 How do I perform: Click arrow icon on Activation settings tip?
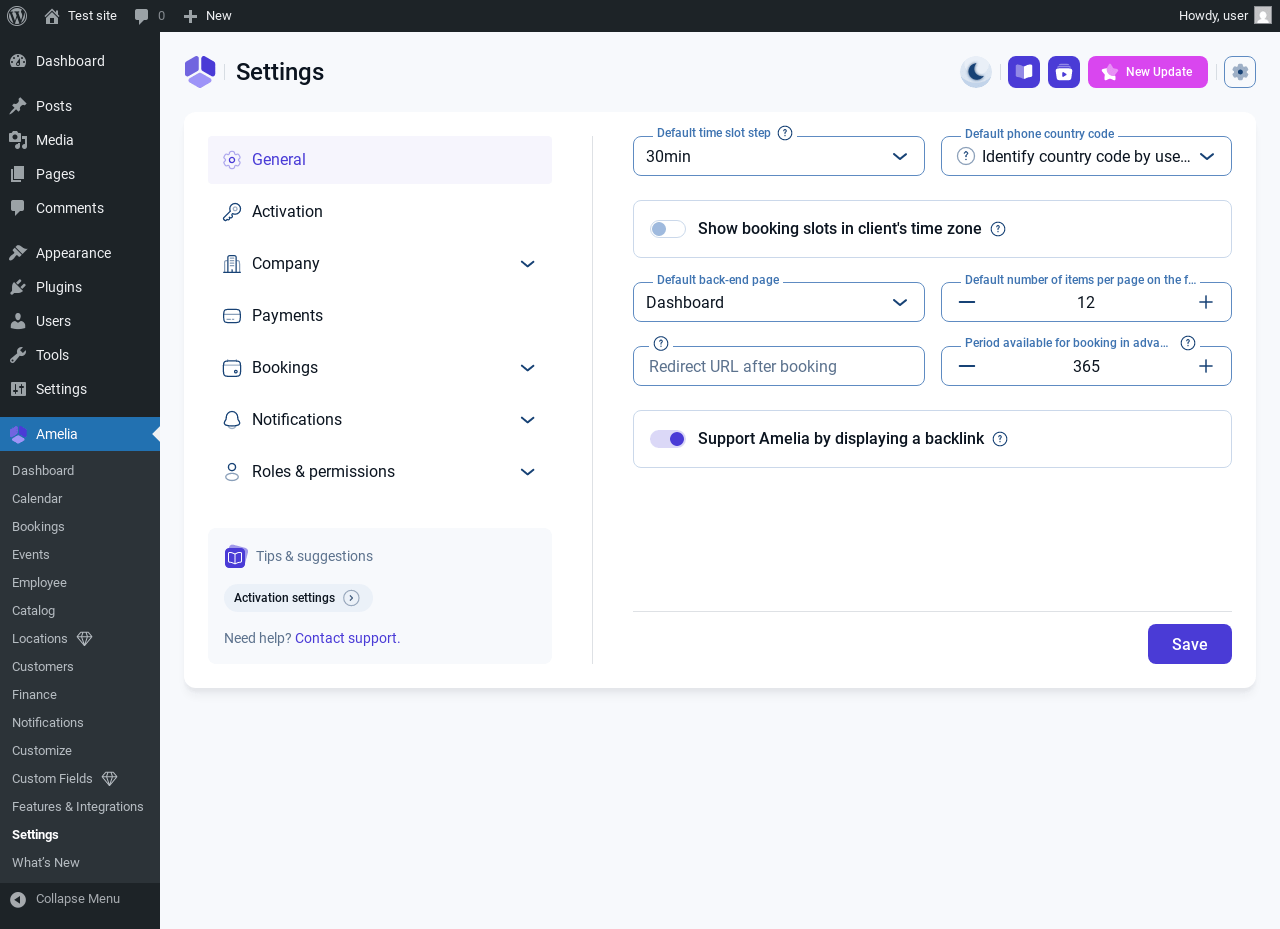point(351,598)
